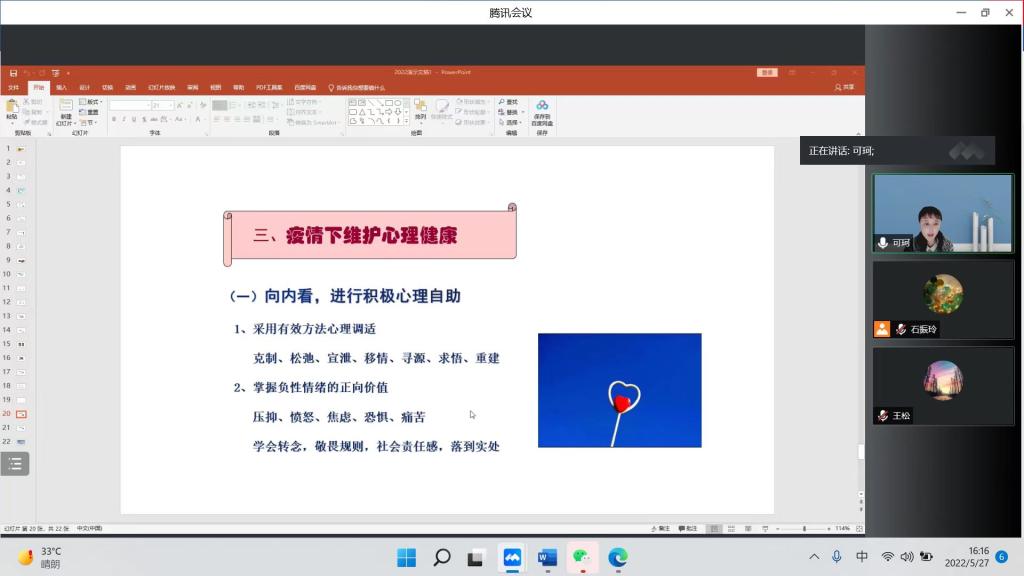Toggle Italic formatting in font group

point(124,119)
